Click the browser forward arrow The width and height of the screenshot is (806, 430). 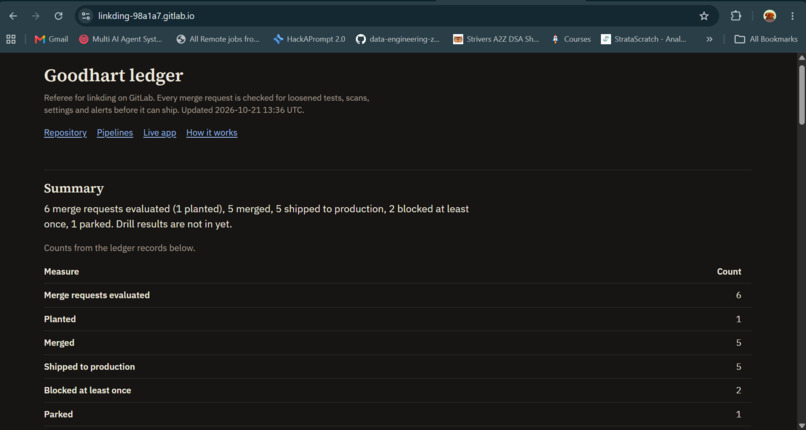pyautogui.click(x=35, y=16)
